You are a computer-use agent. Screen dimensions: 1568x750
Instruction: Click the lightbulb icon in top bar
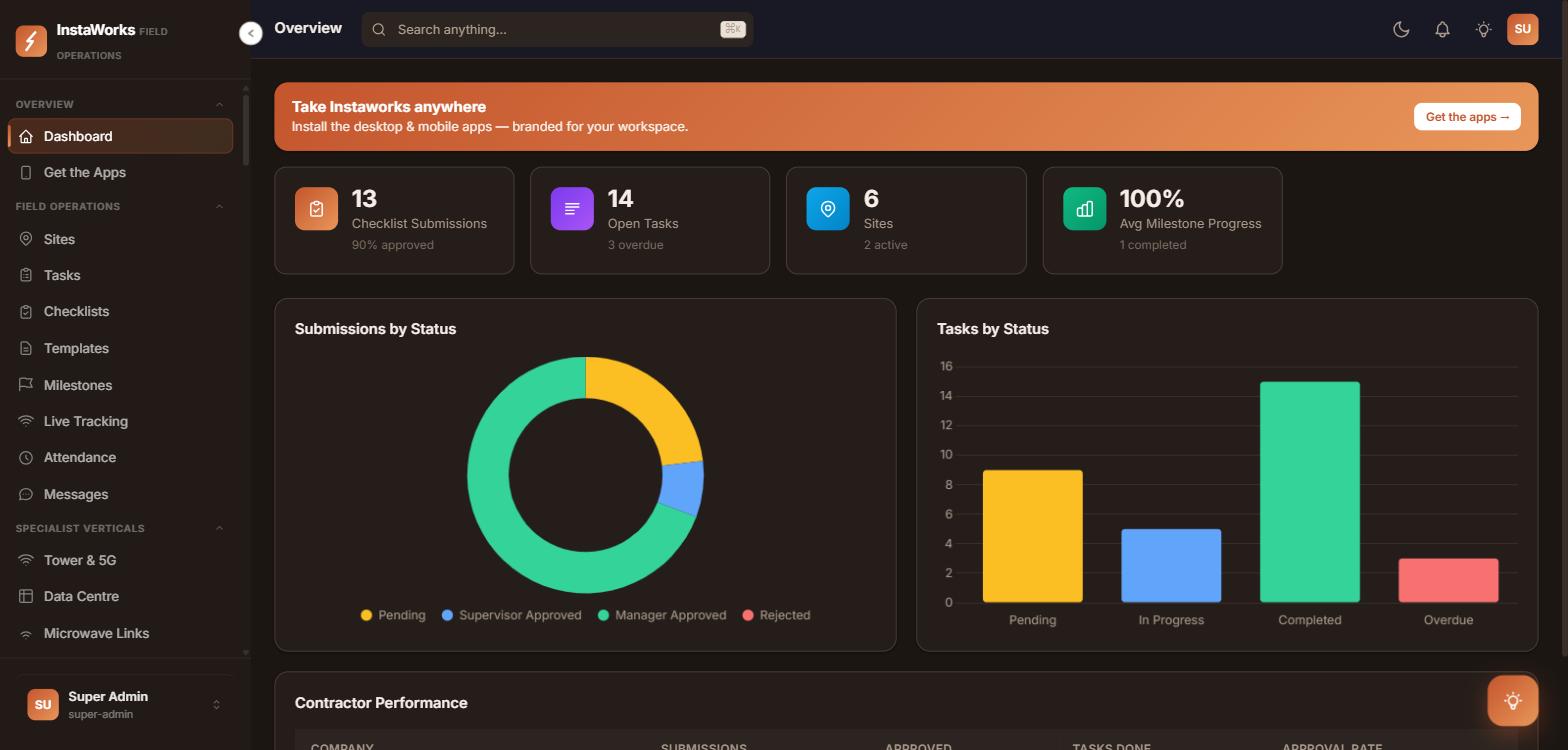tap(1483, 29)
